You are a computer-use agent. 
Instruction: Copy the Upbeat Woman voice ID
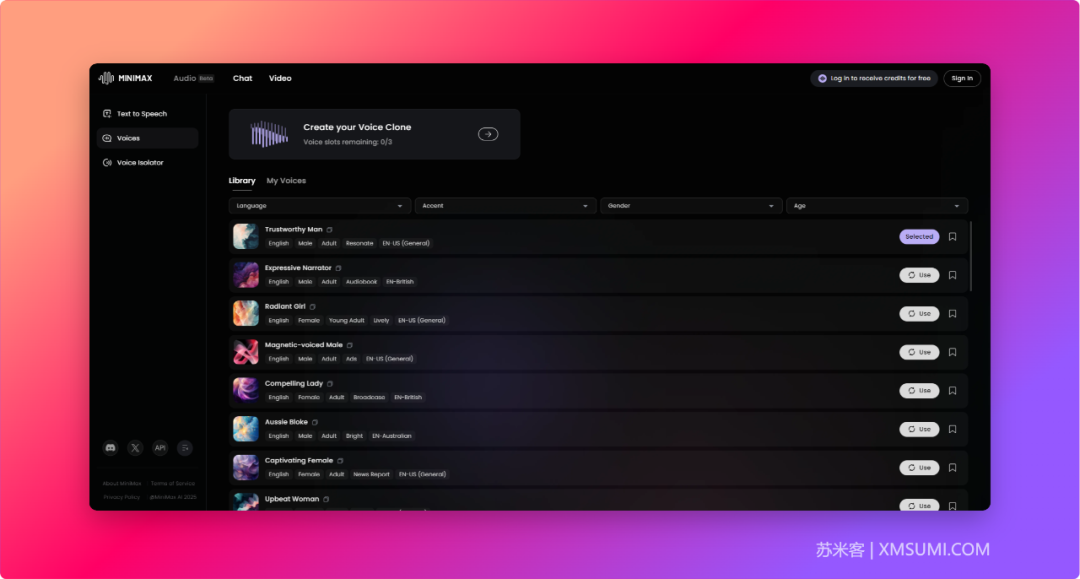pyautogui.click(x=326, y=500)
